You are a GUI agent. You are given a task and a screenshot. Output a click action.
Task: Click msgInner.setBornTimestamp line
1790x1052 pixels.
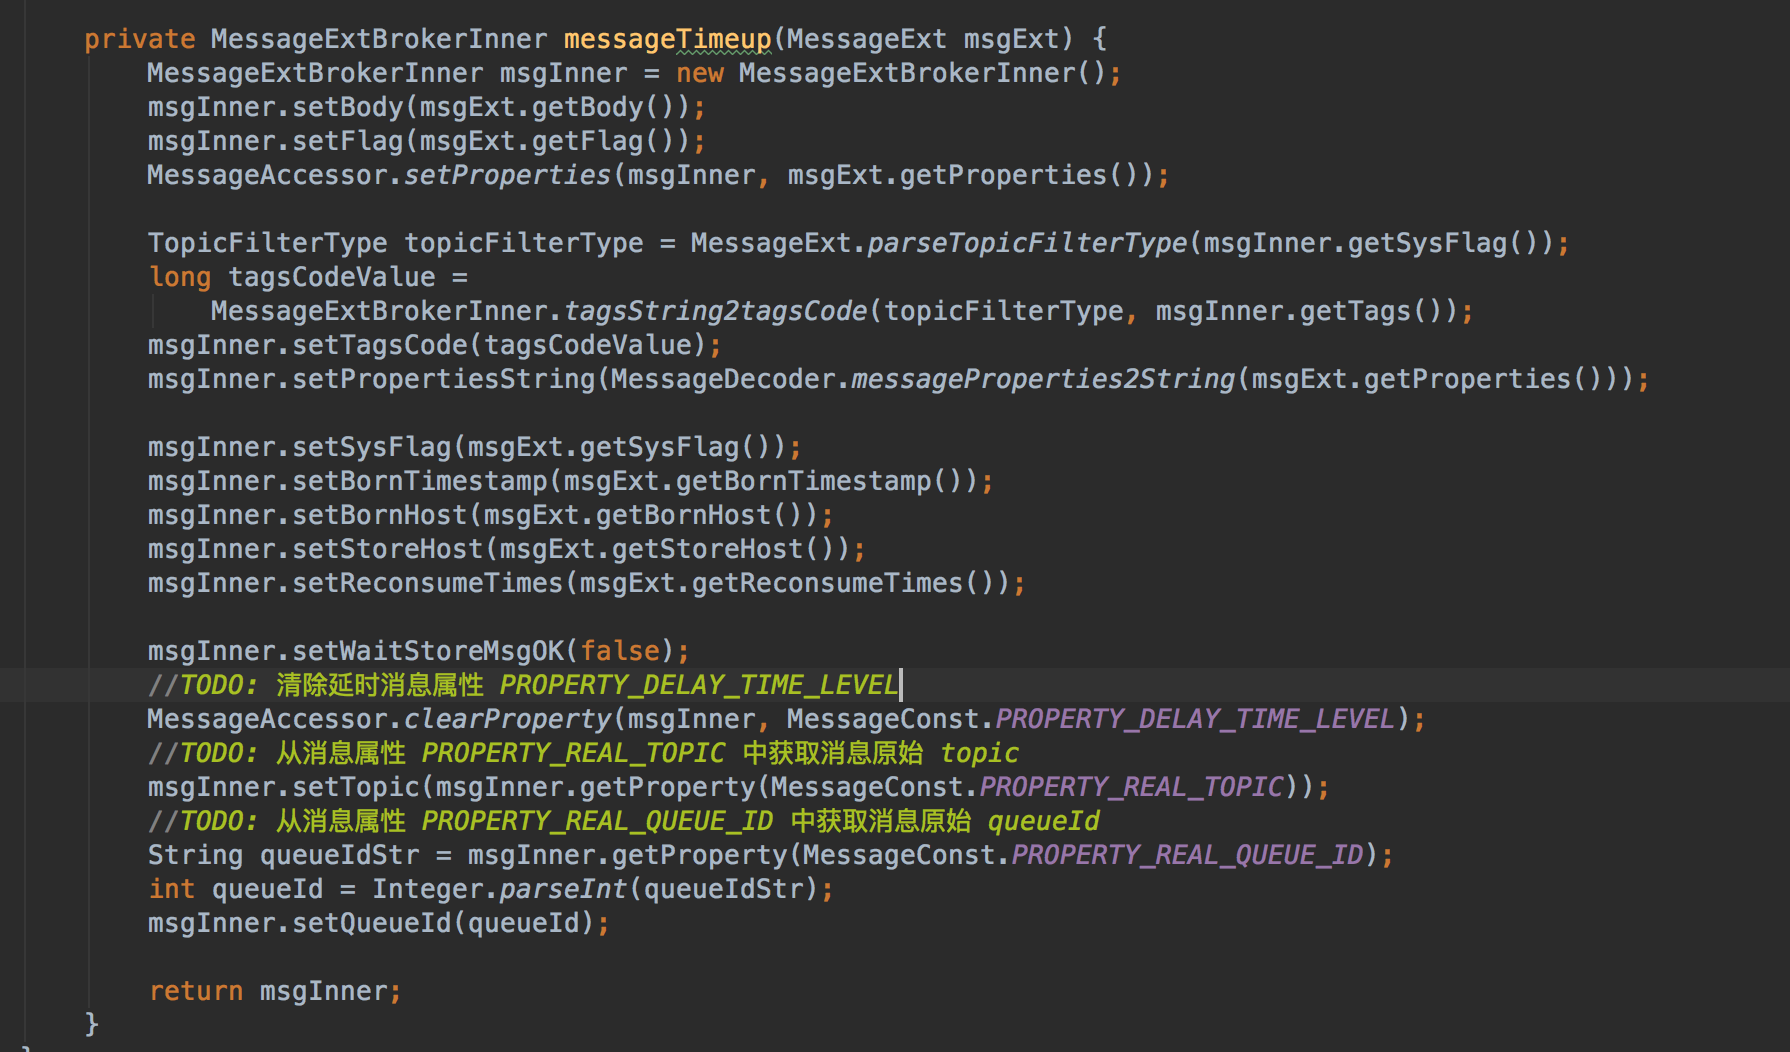[570, 481]
